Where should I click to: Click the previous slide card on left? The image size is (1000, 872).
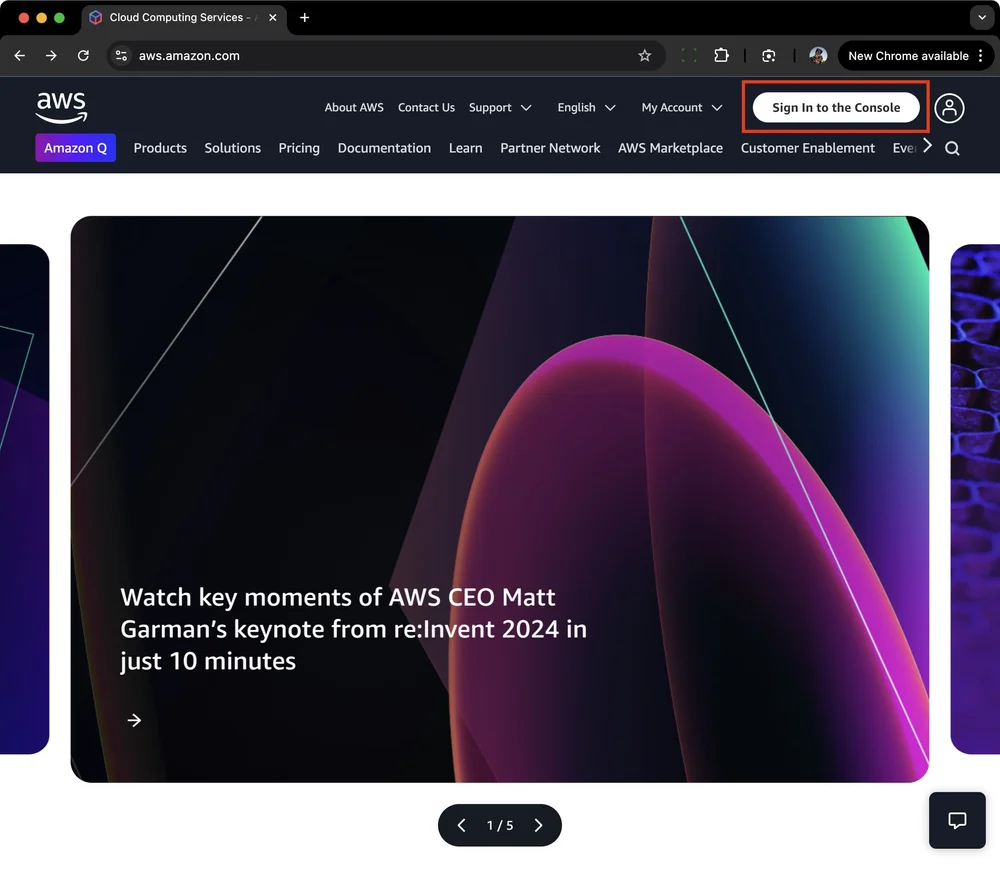tap(24, 499)
